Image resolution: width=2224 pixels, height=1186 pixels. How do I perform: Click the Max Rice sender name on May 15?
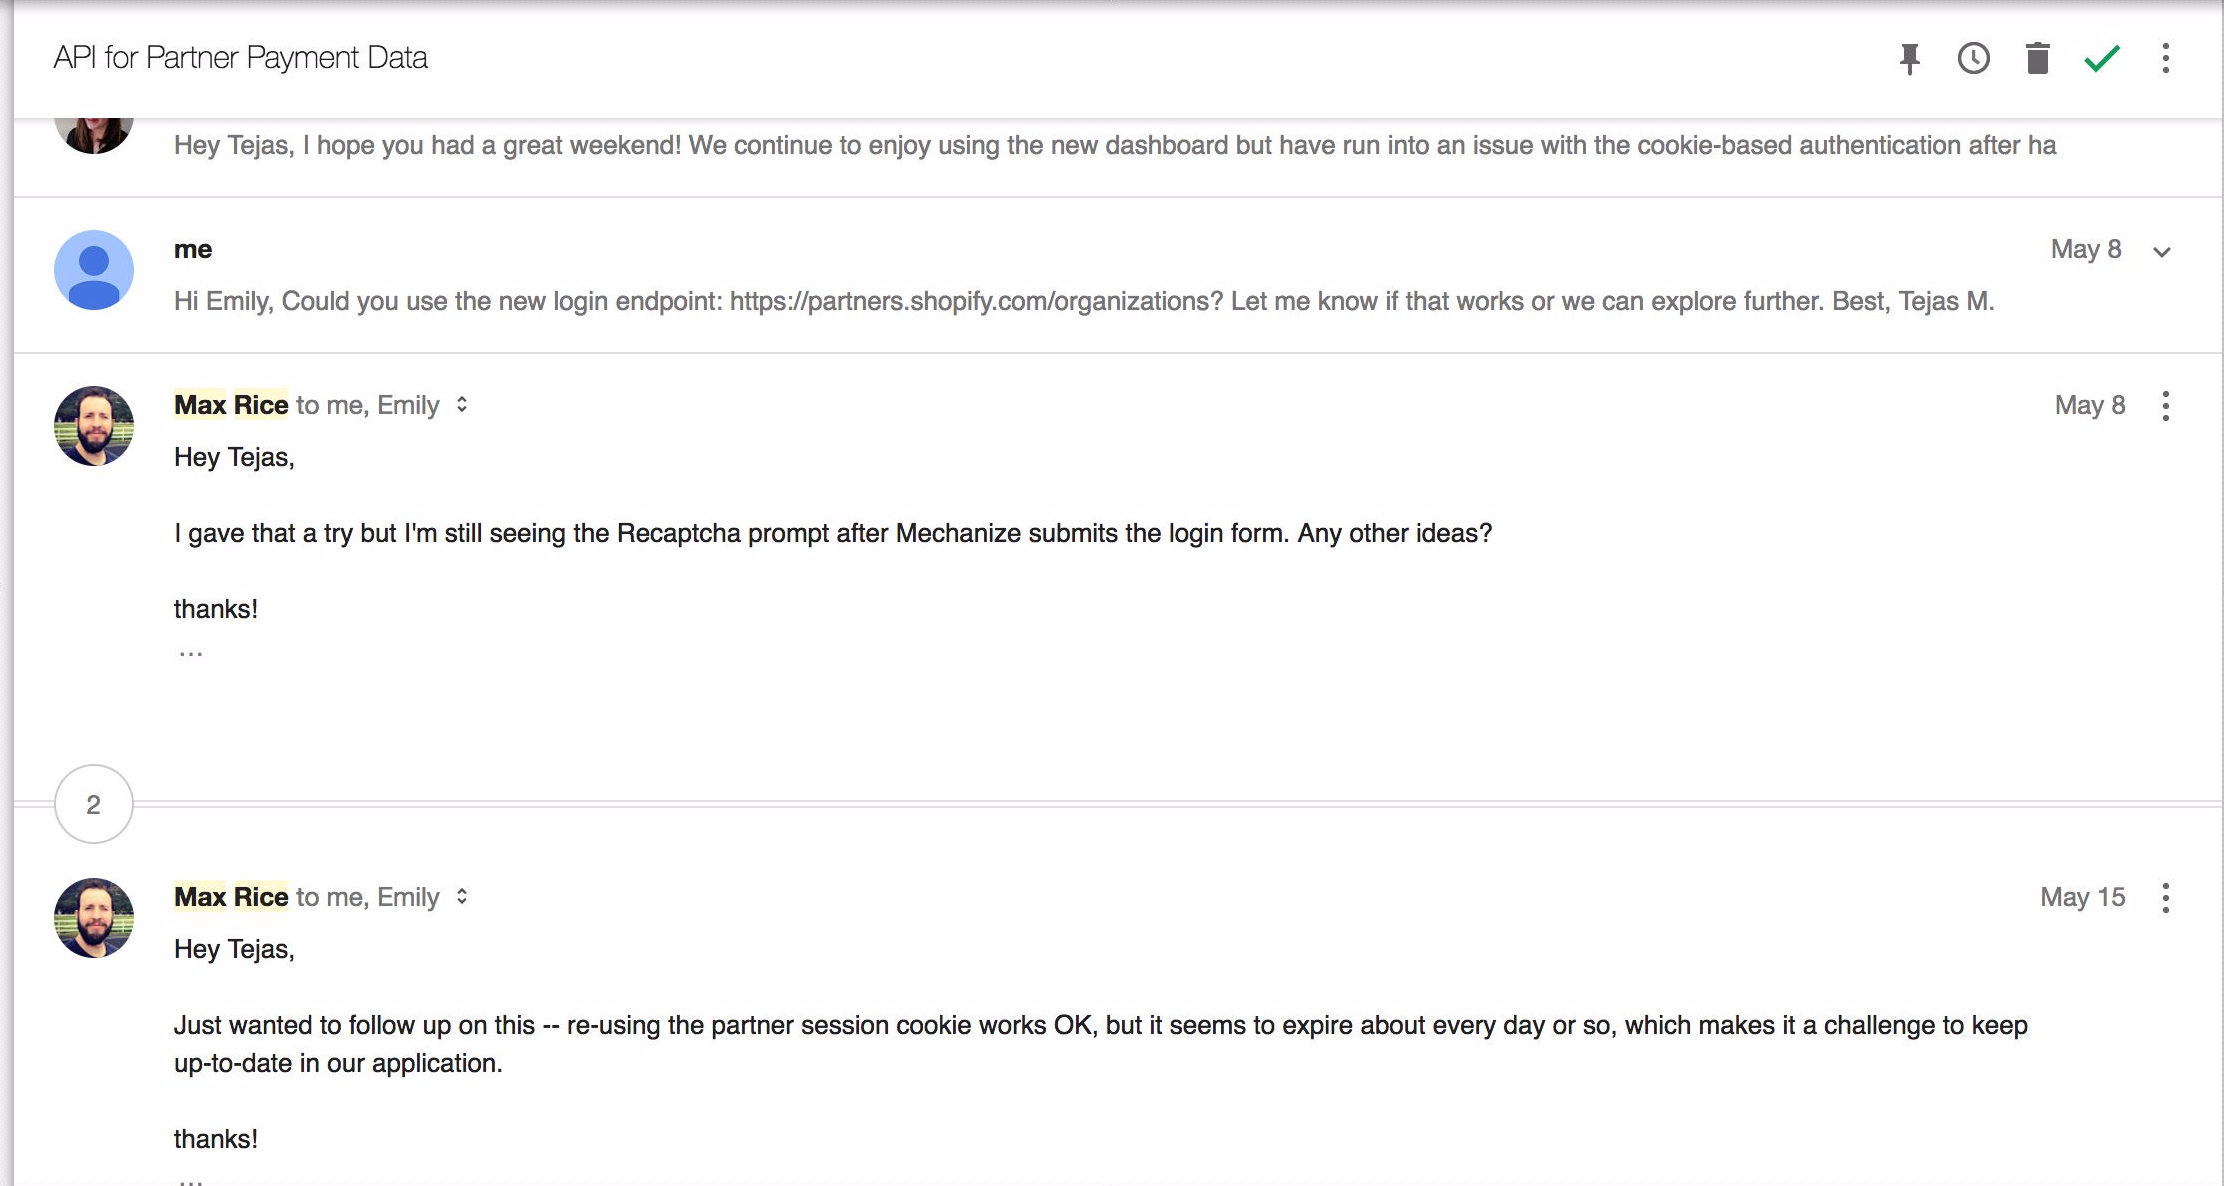coord(231,897)
